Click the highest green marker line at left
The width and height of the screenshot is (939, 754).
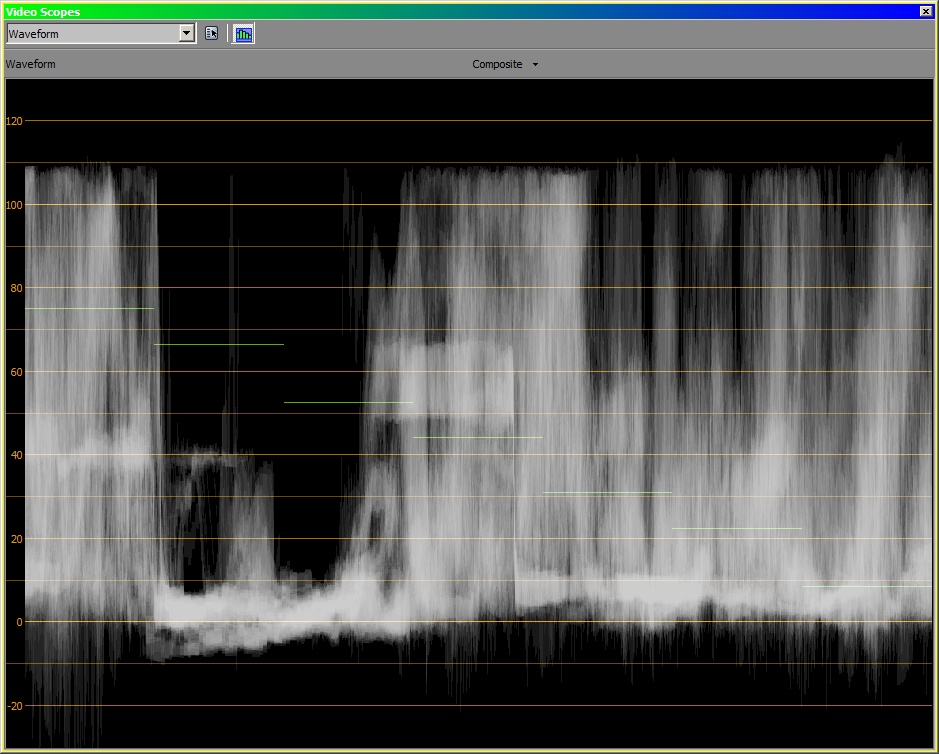[x=89, y=308]
